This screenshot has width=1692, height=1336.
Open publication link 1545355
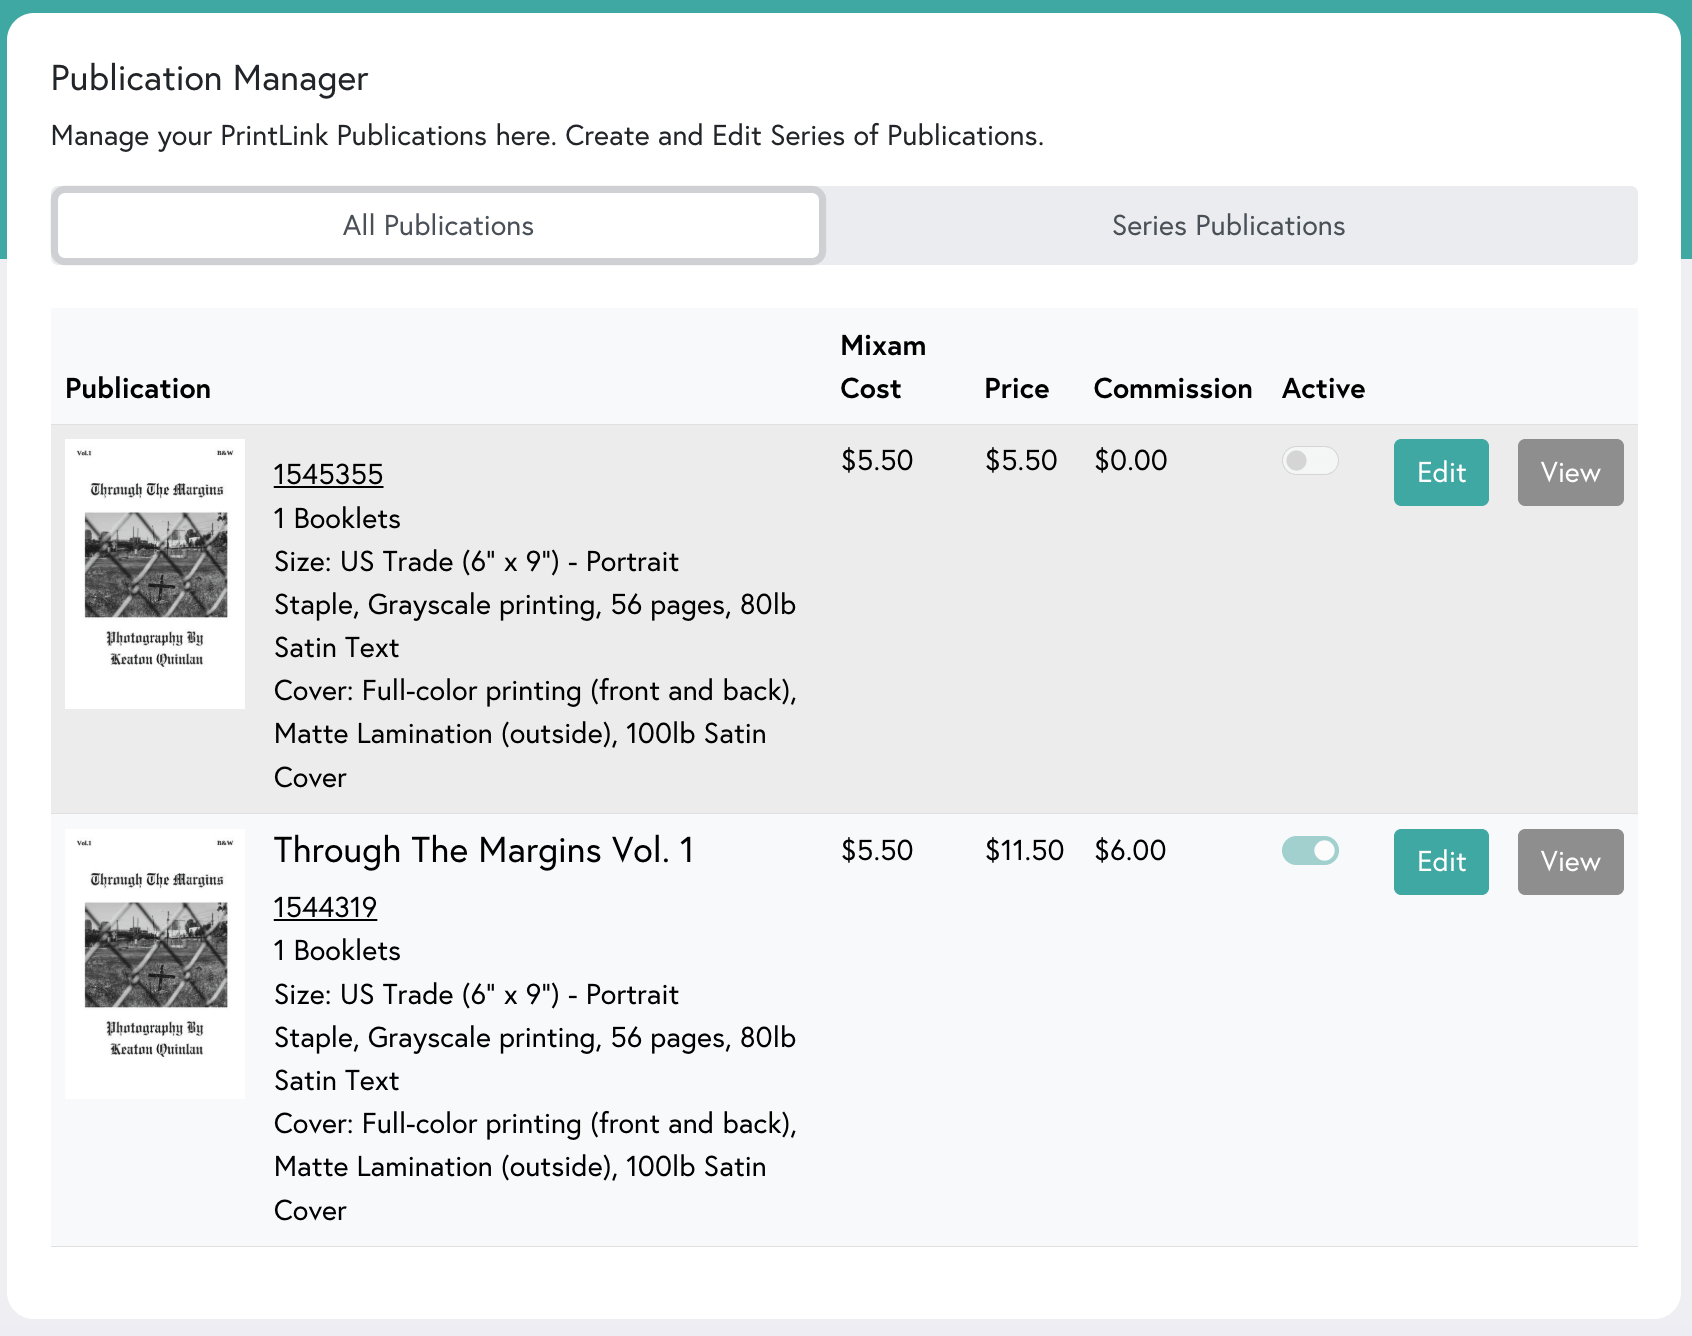(328, 474)
